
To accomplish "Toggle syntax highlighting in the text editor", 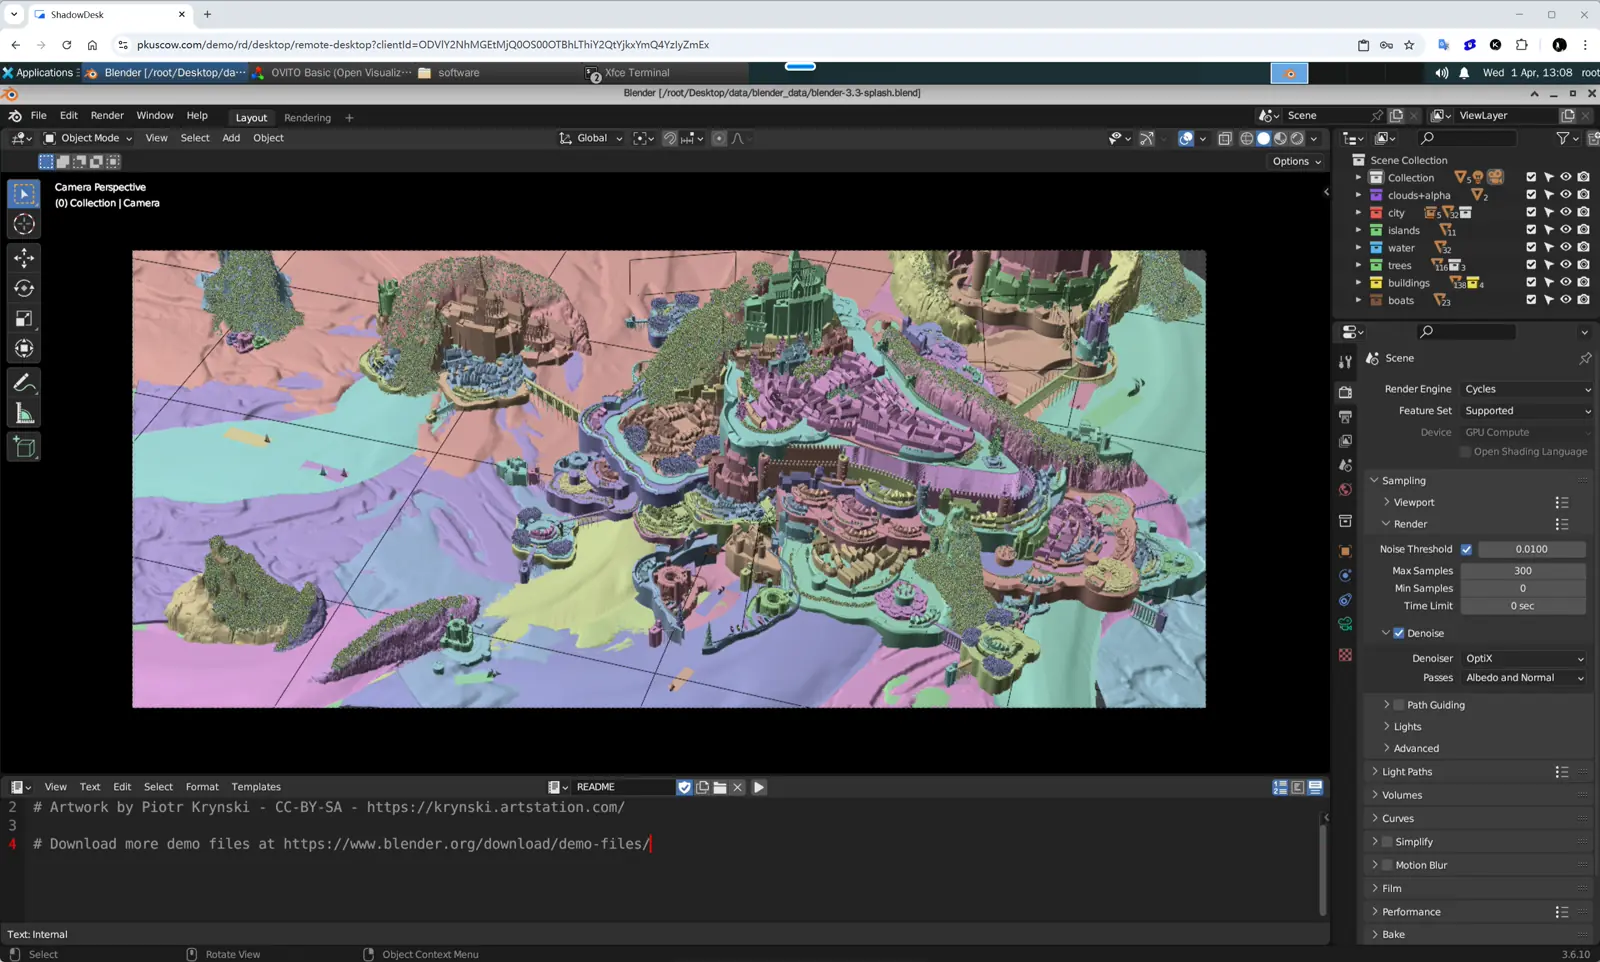I will point(1315,788).
